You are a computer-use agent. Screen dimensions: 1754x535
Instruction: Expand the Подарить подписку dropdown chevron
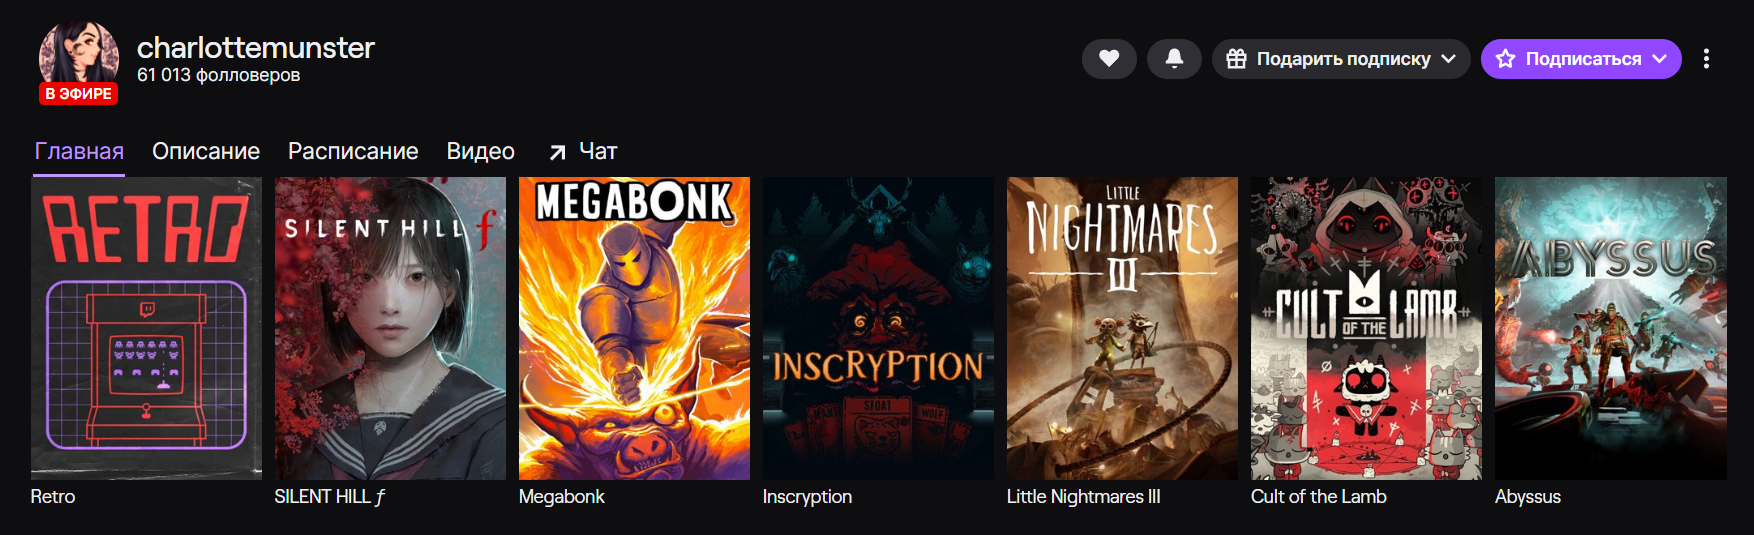coord(1448,59)
